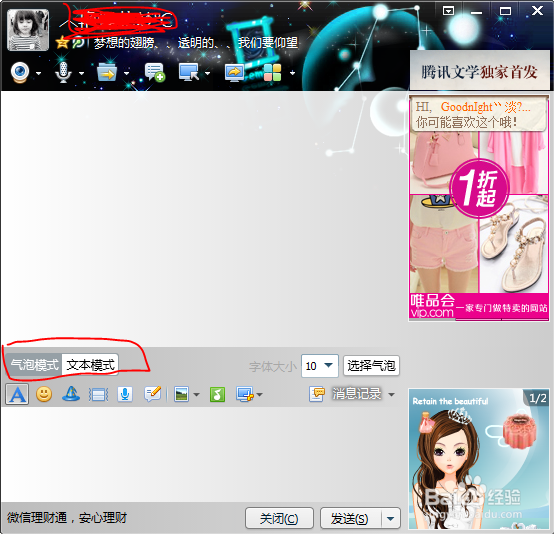Expand more apps arrow in top toolbar
554x534 pixels.
[292, 73]
